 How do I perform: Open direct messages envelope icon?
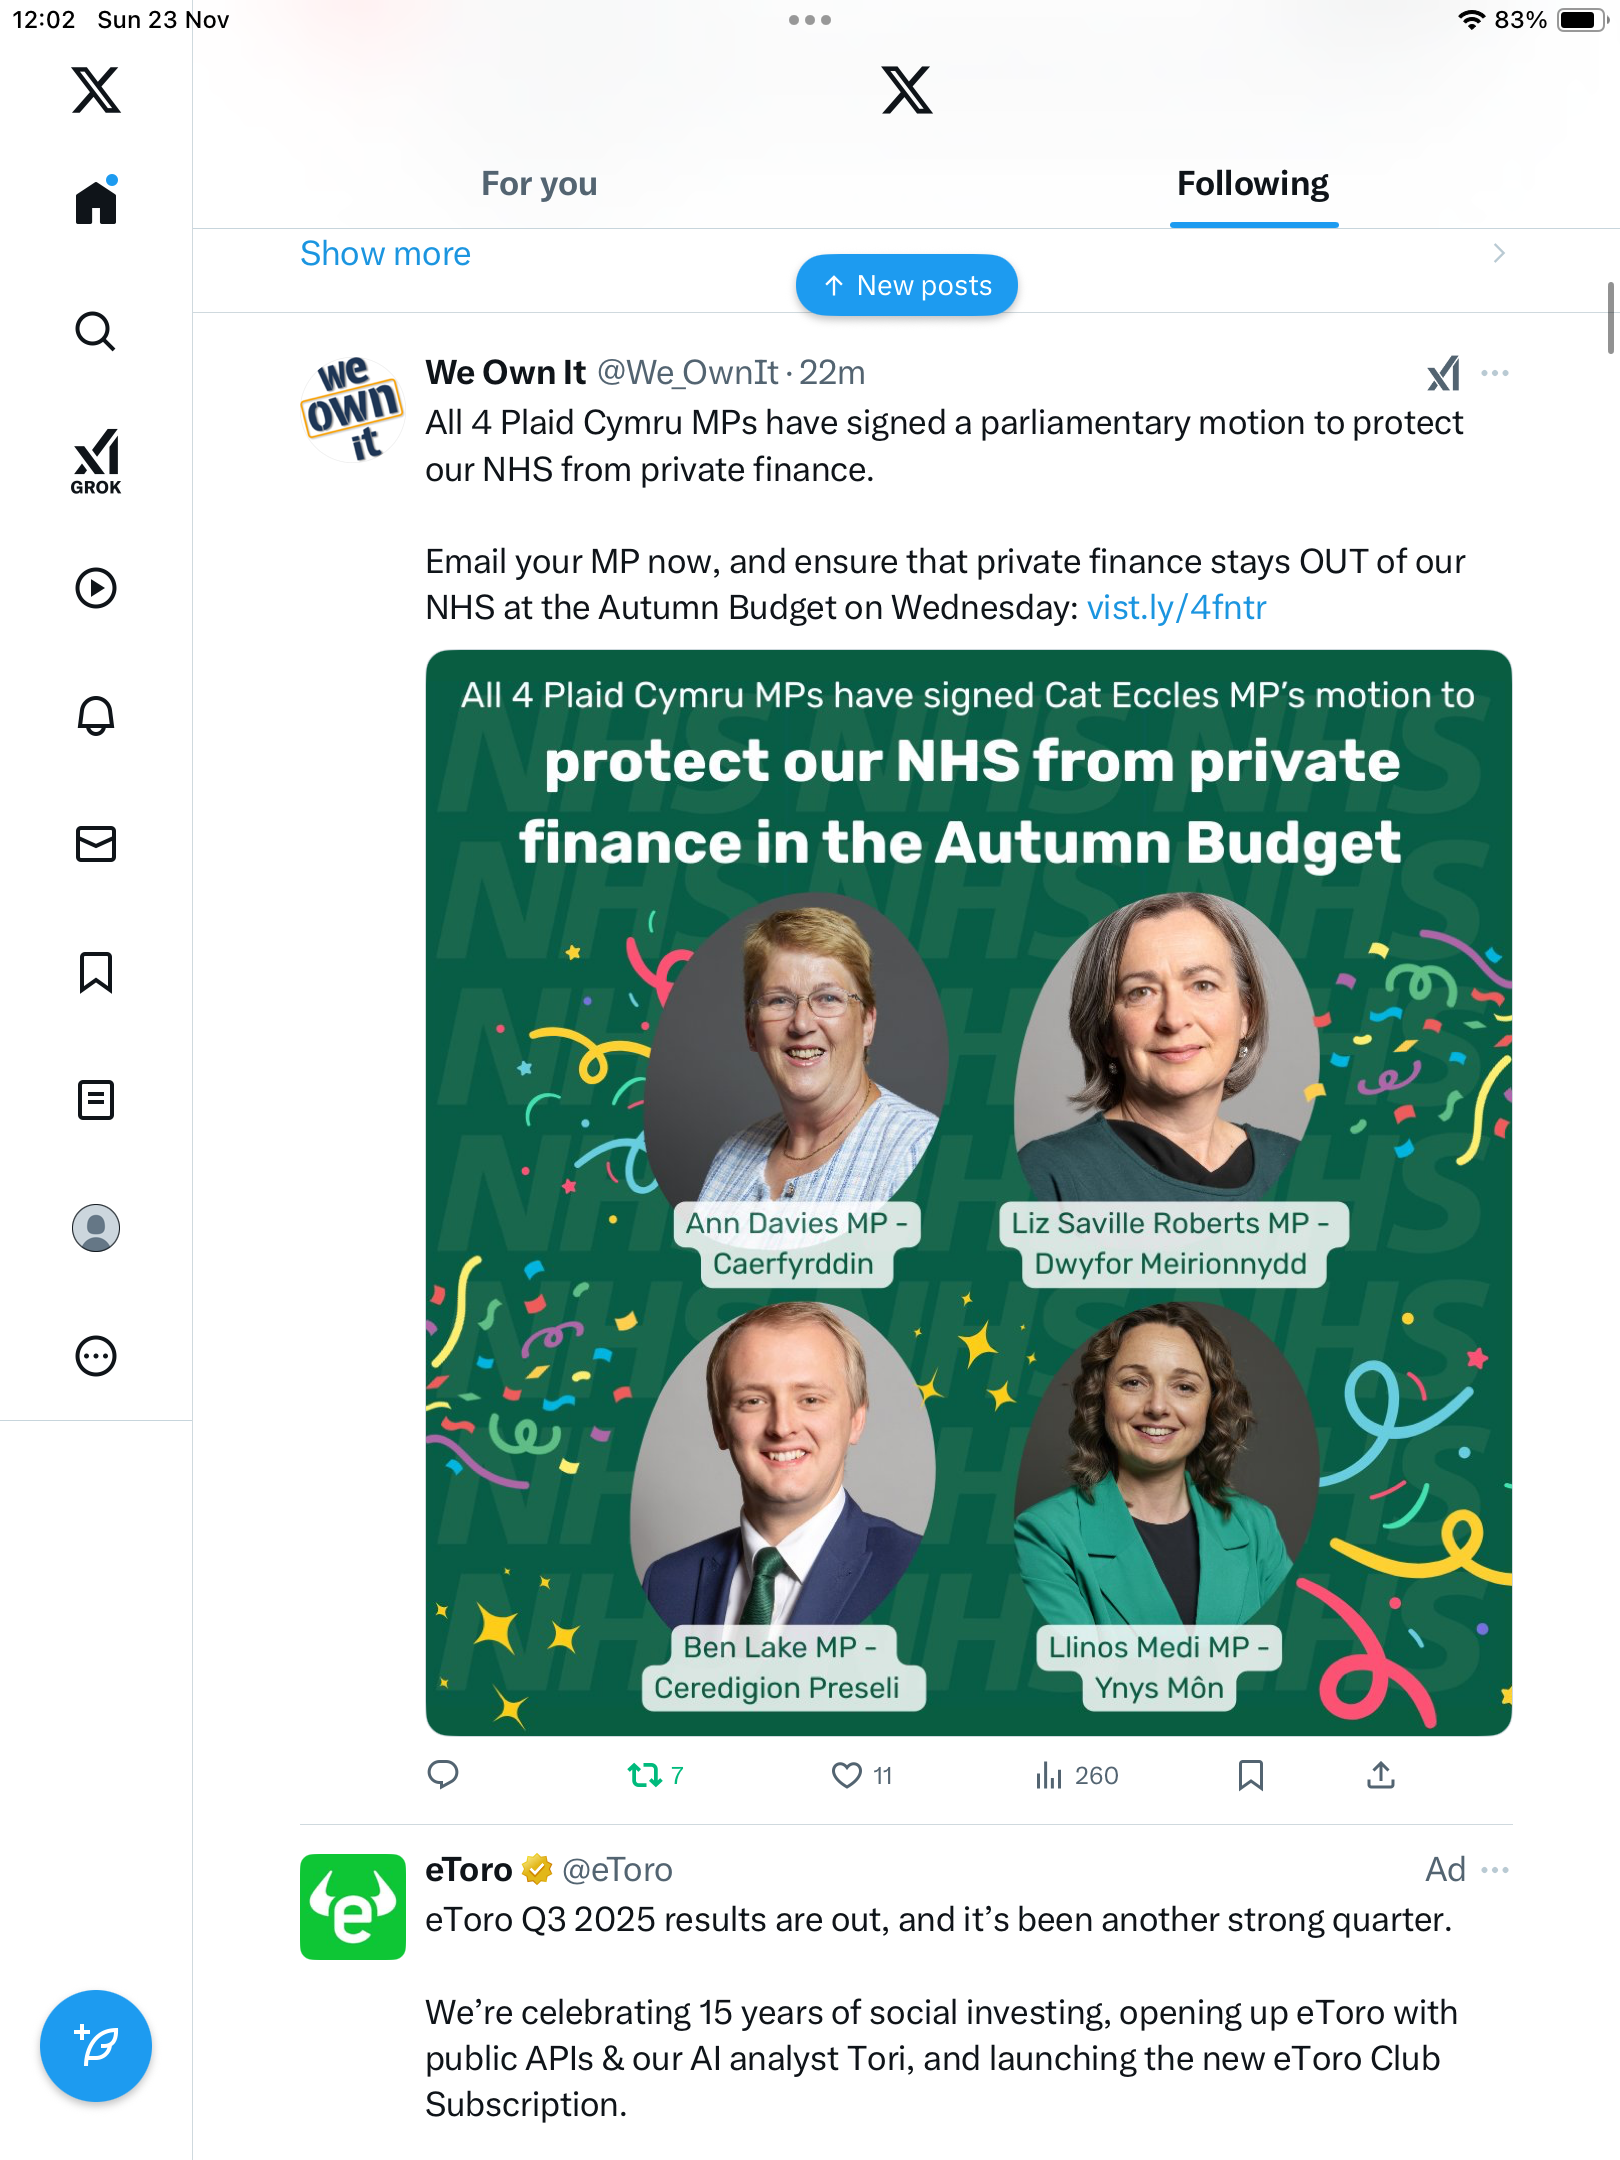pos(96,844)
